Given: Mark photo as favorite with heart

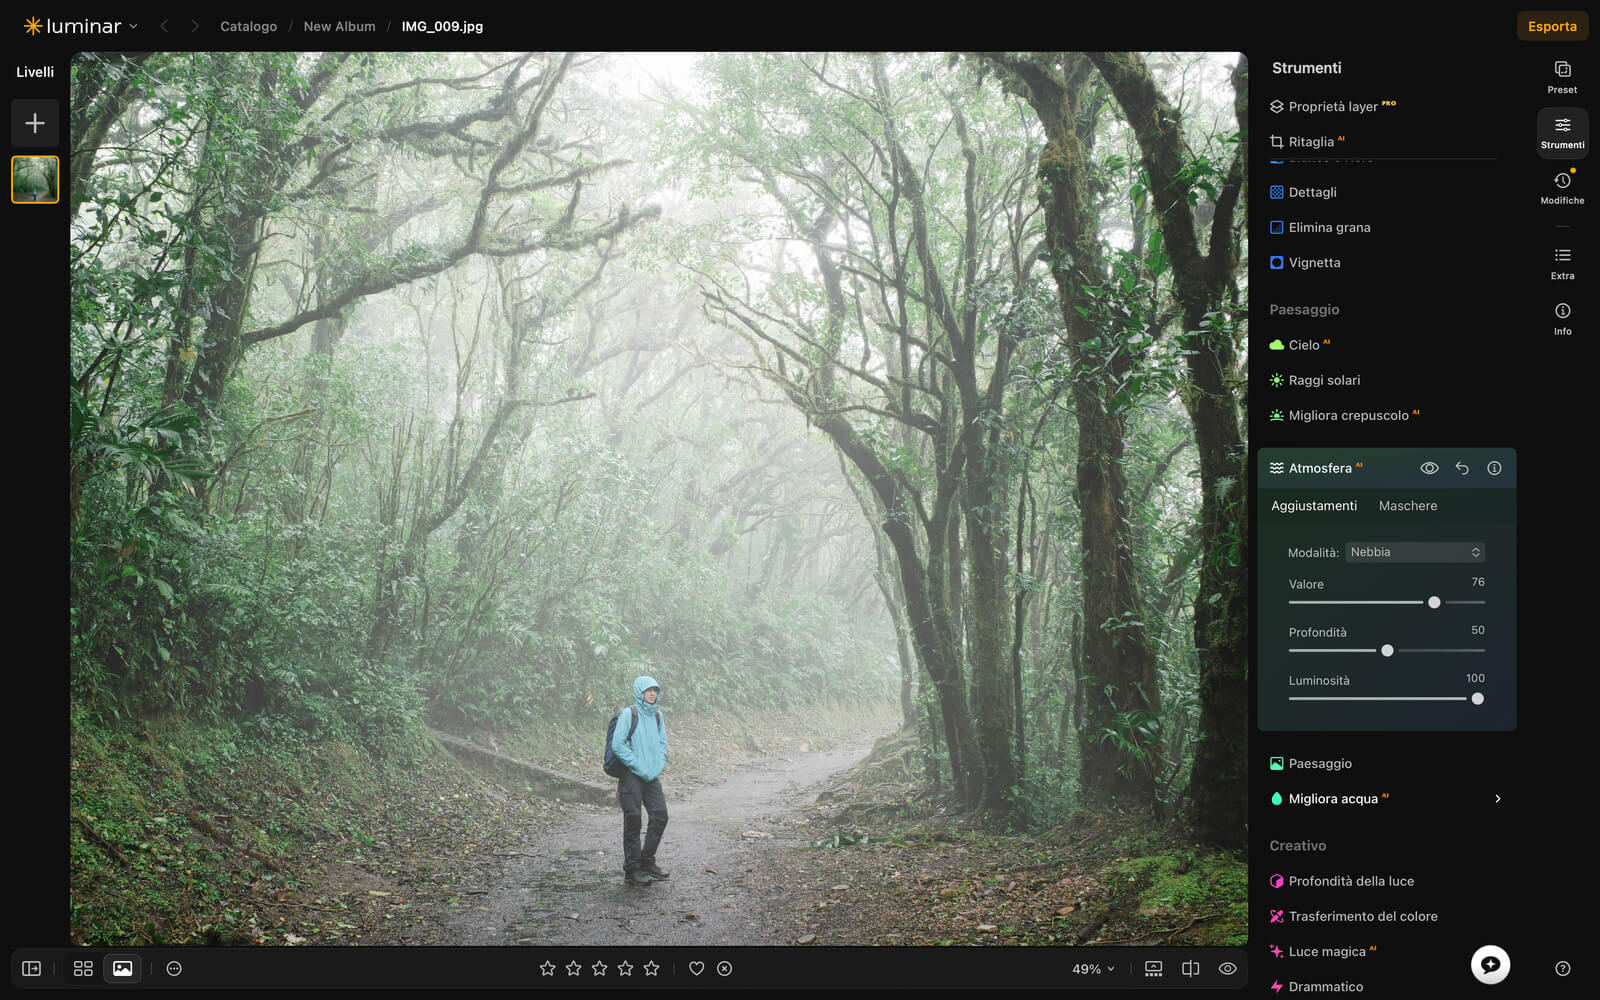Looking at the screenshot, I should point(697,968).
